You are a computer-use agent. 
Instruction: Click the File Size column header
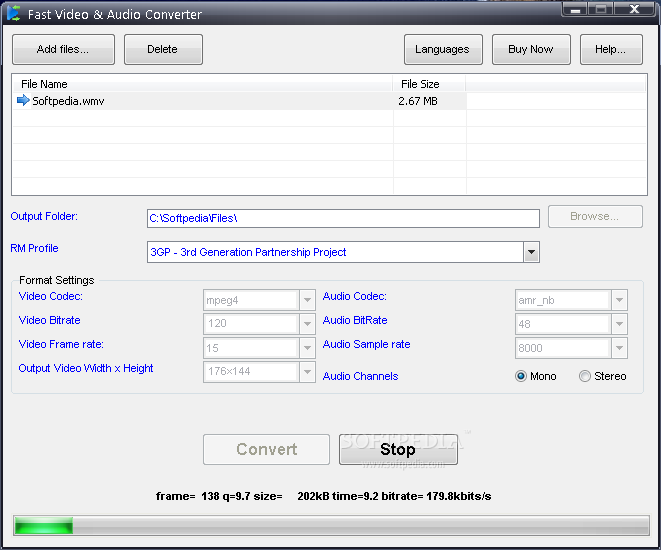click(x=429, y=84)
